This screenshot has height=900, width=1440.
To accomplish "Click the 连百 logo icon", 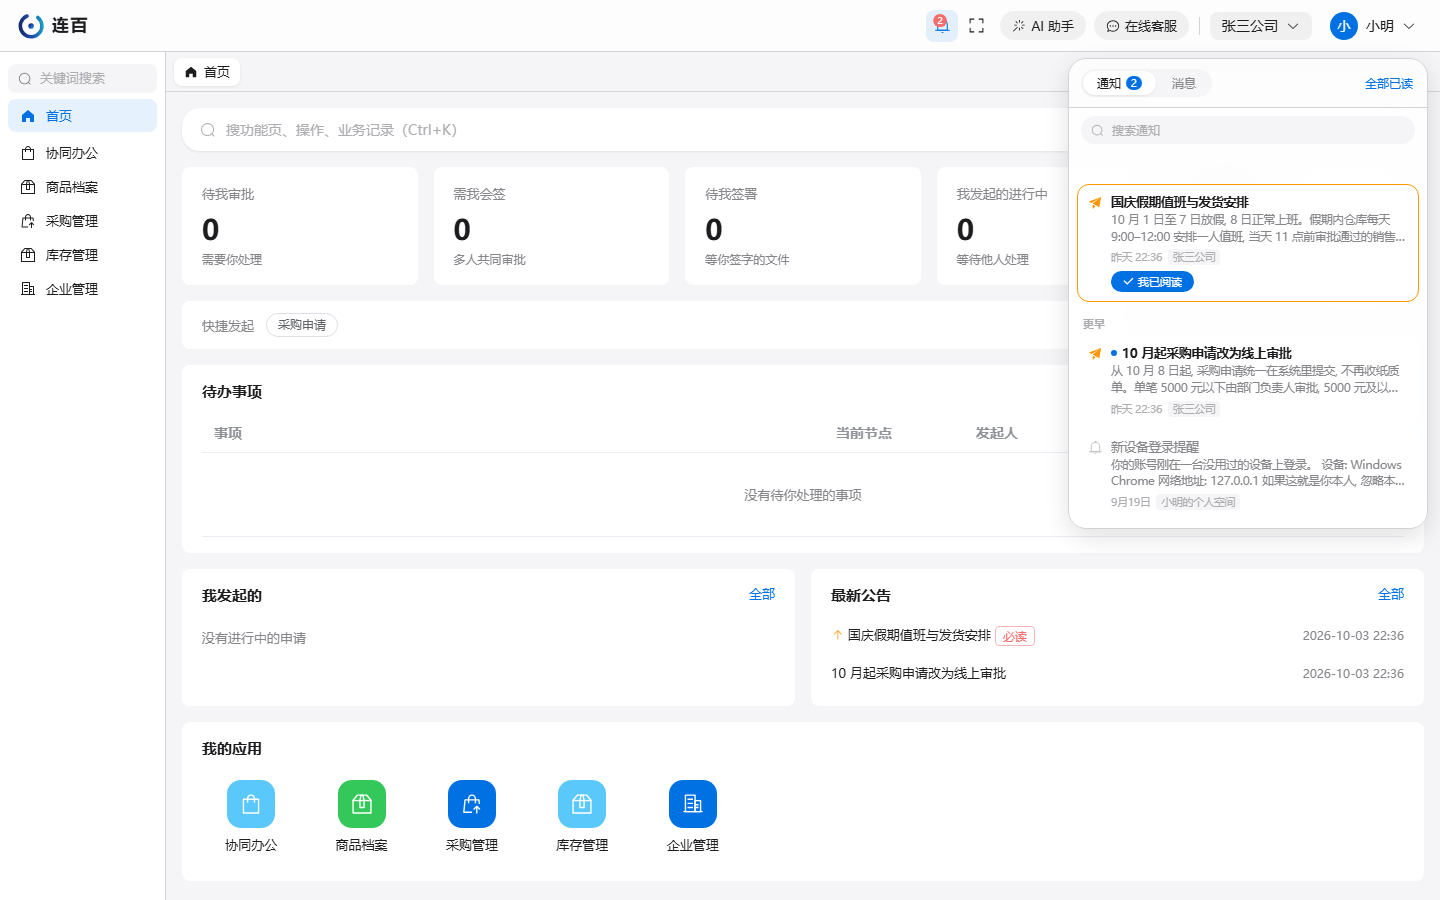I will 31,26.
